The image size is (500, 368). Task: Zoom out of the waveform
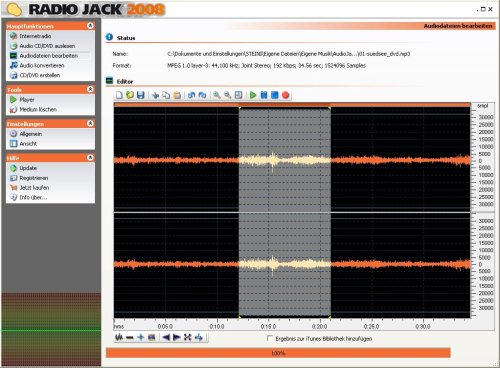coord(228,95)
